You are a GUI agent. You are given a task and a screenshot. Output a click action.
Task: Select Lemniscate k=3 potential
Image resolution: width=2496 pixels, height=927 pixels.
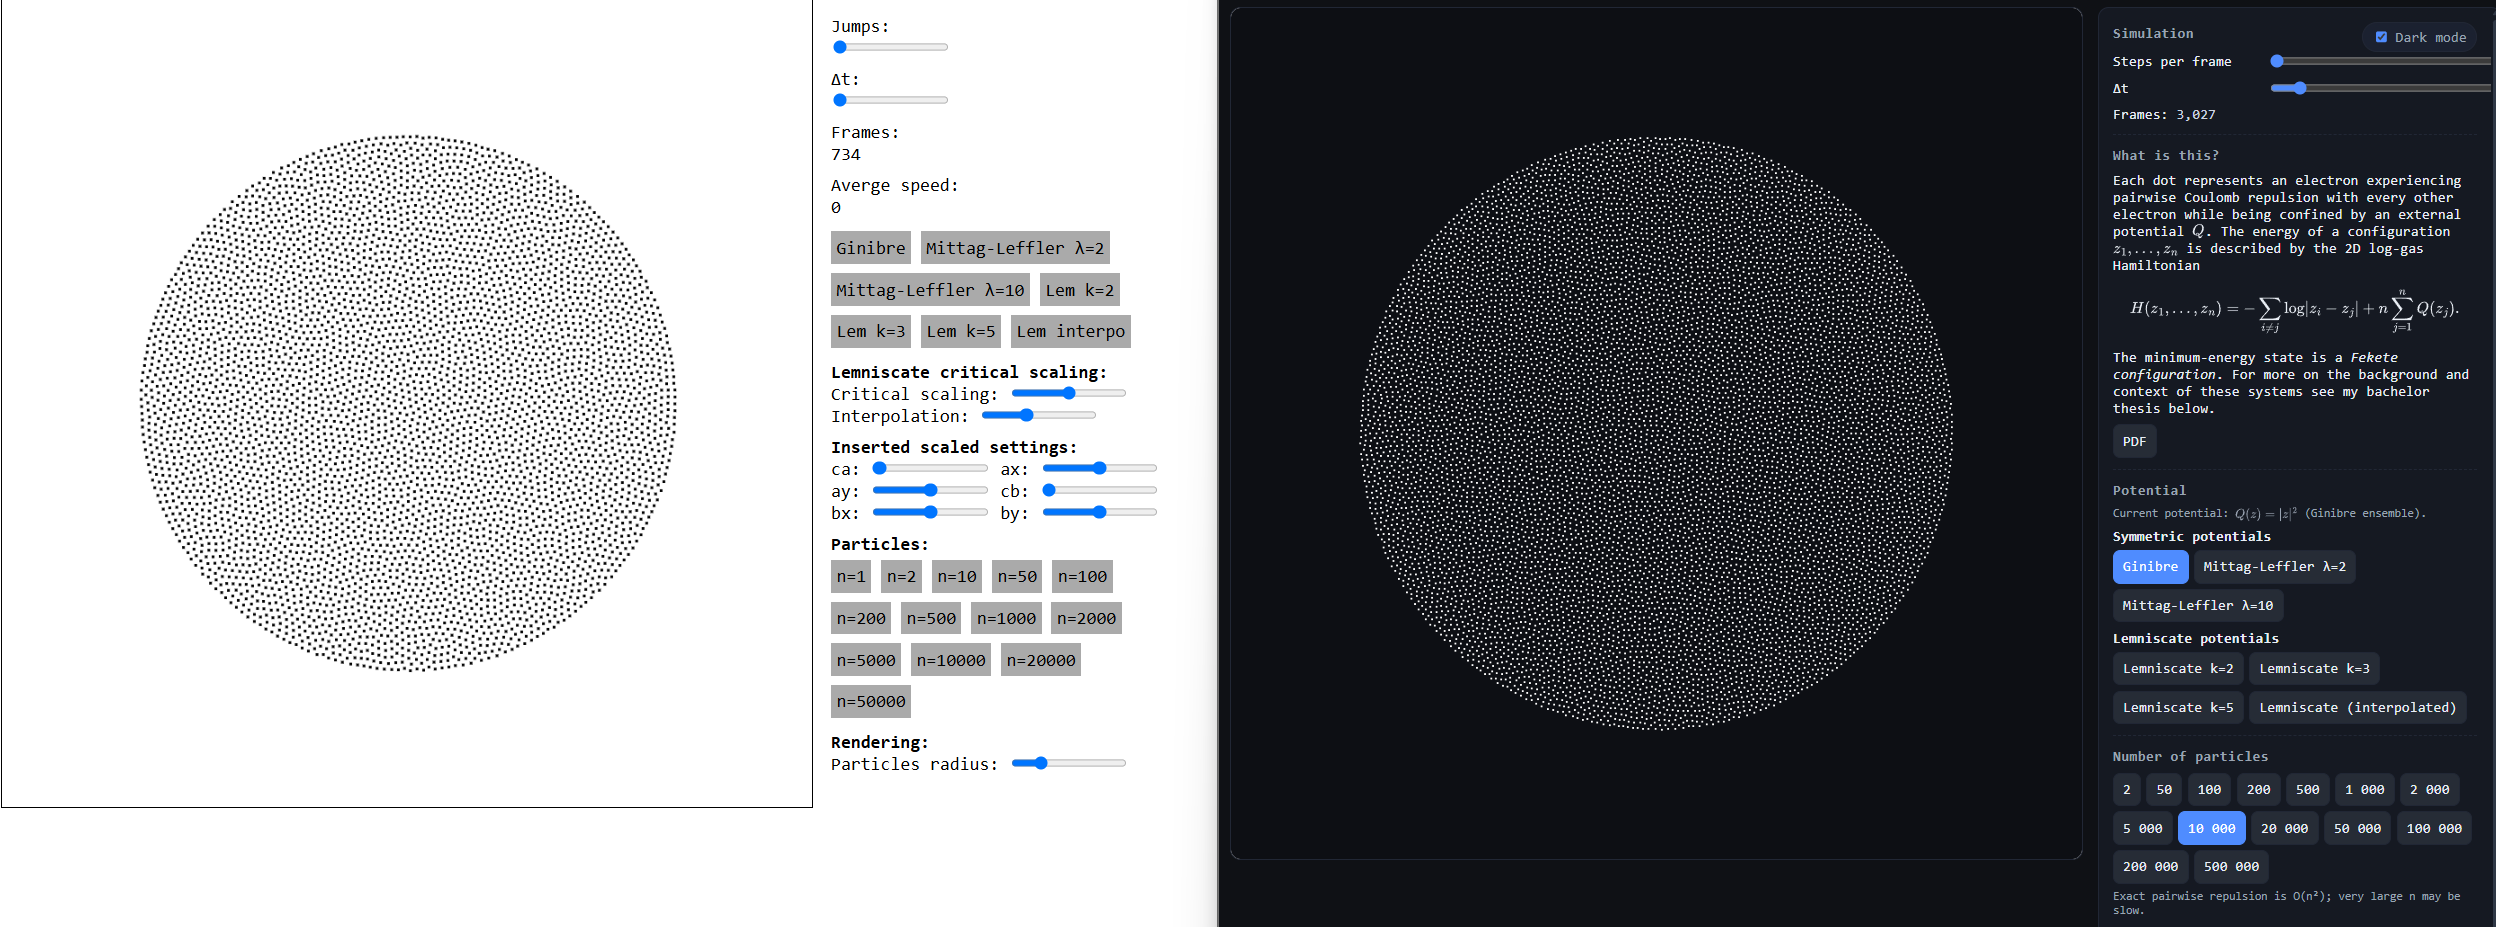[x=2313, y=669]
